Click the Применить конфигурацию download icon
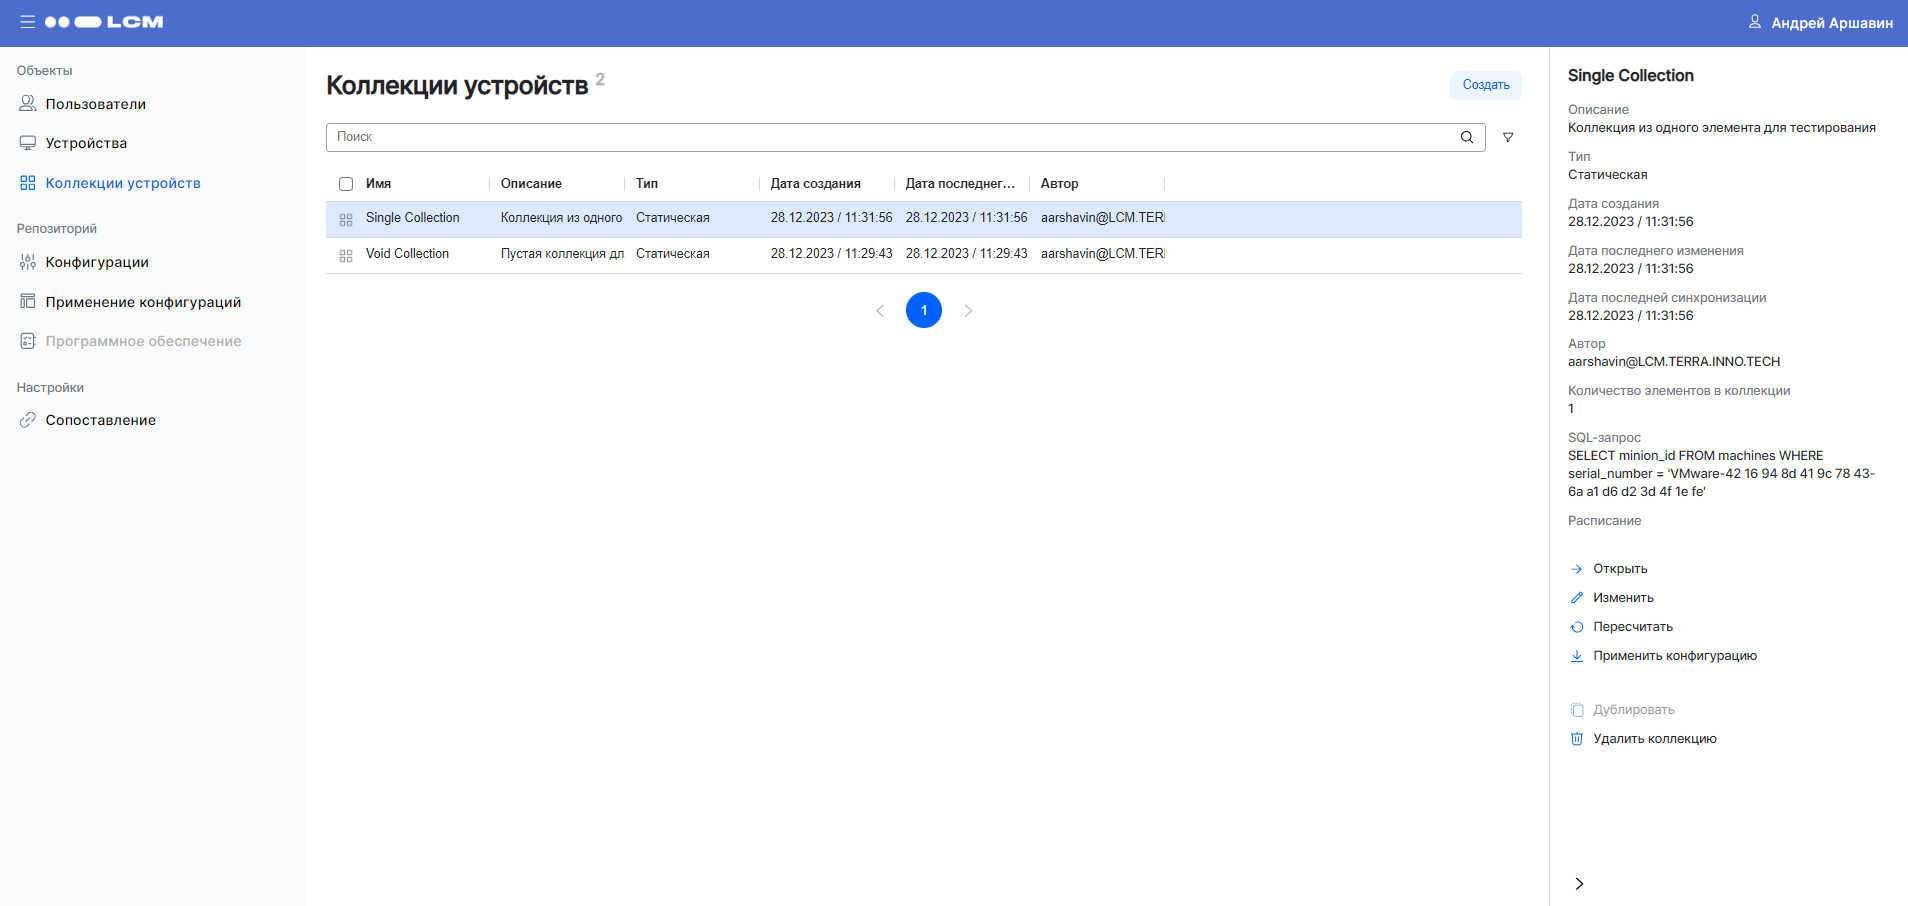The width and height of the screenshot is (1908, 906). point(1577,656)
